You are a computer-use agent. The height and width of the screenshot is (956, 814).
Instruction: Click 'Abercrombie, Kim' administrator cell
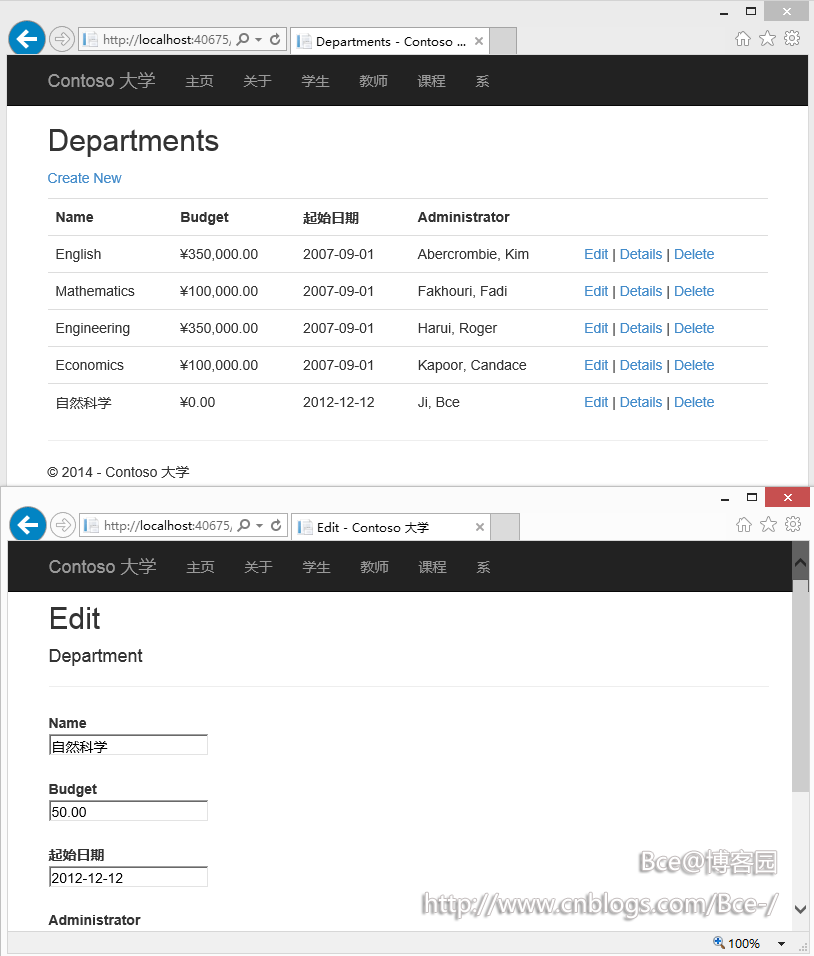click(473, 254)
